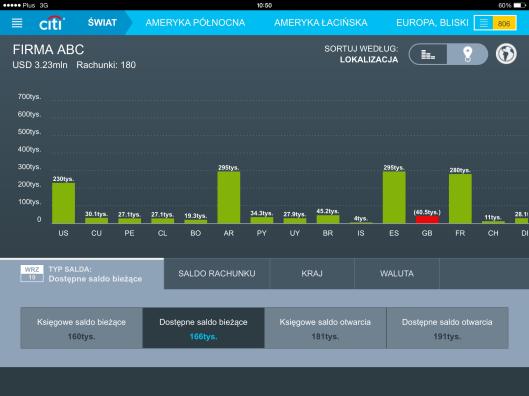Sort by location using pin icon

[467, 54]
